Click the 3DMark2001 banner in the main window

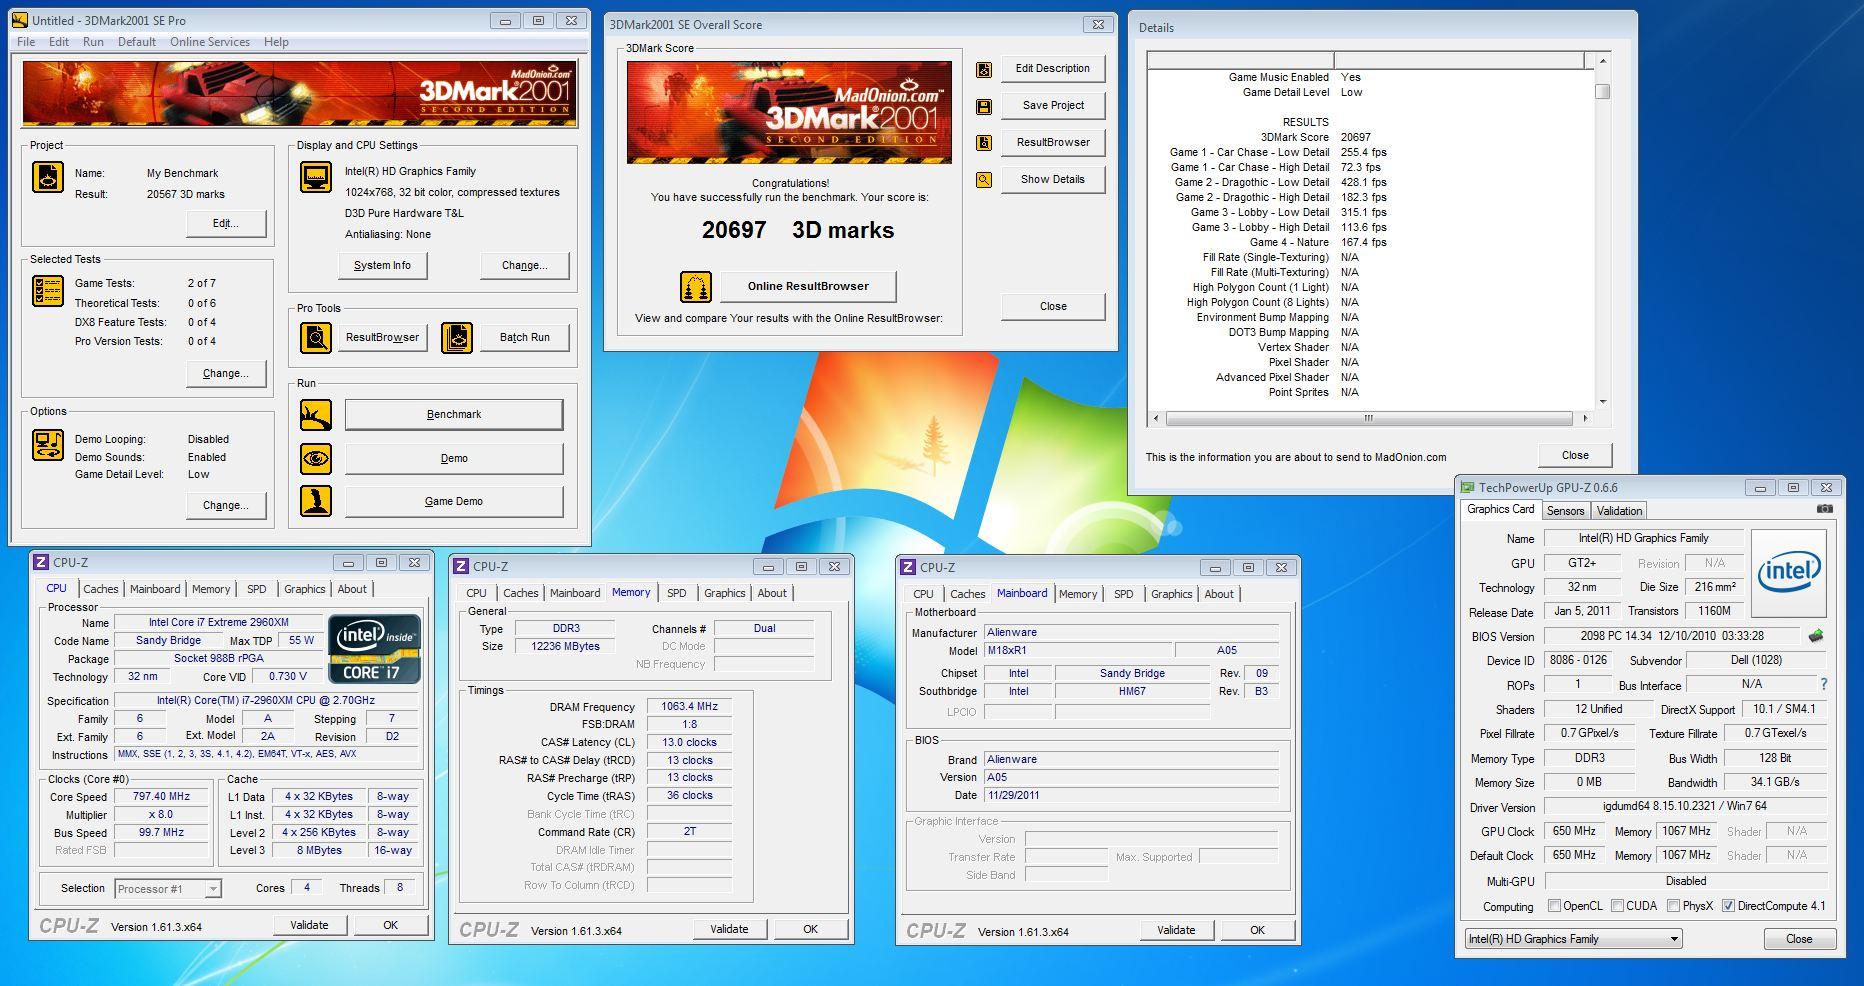(x=300, y=94)
